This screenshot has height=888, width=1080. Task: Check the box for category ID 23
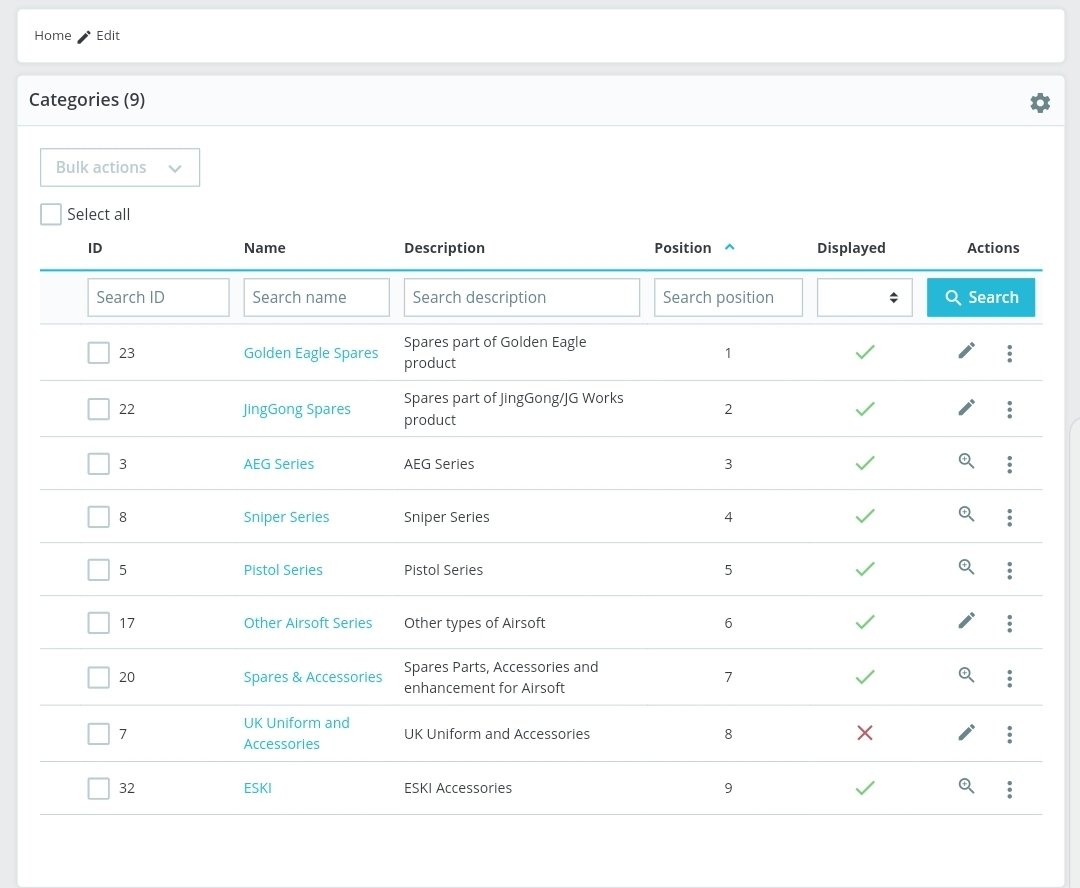coord(98,353)
